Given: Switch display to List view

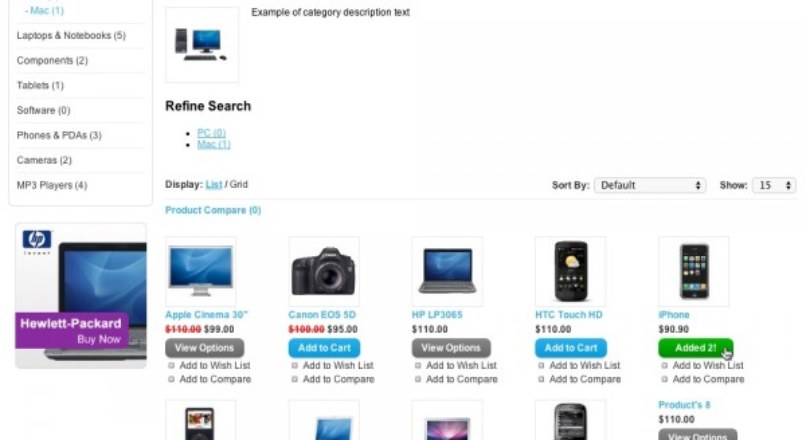Looking at the screenshot, I should [x=214, y=184].
